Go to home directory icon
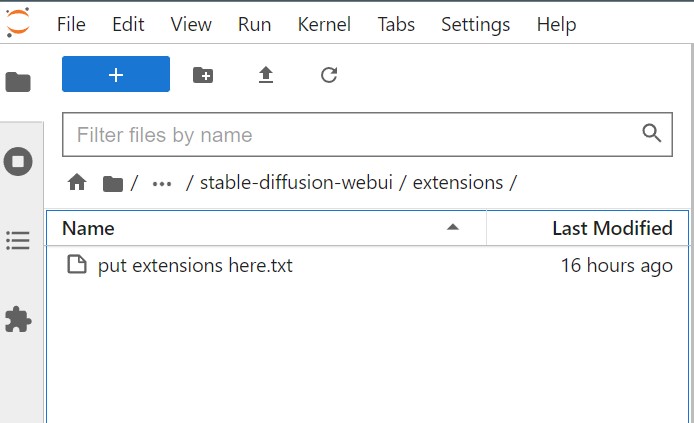 point(77,183)
